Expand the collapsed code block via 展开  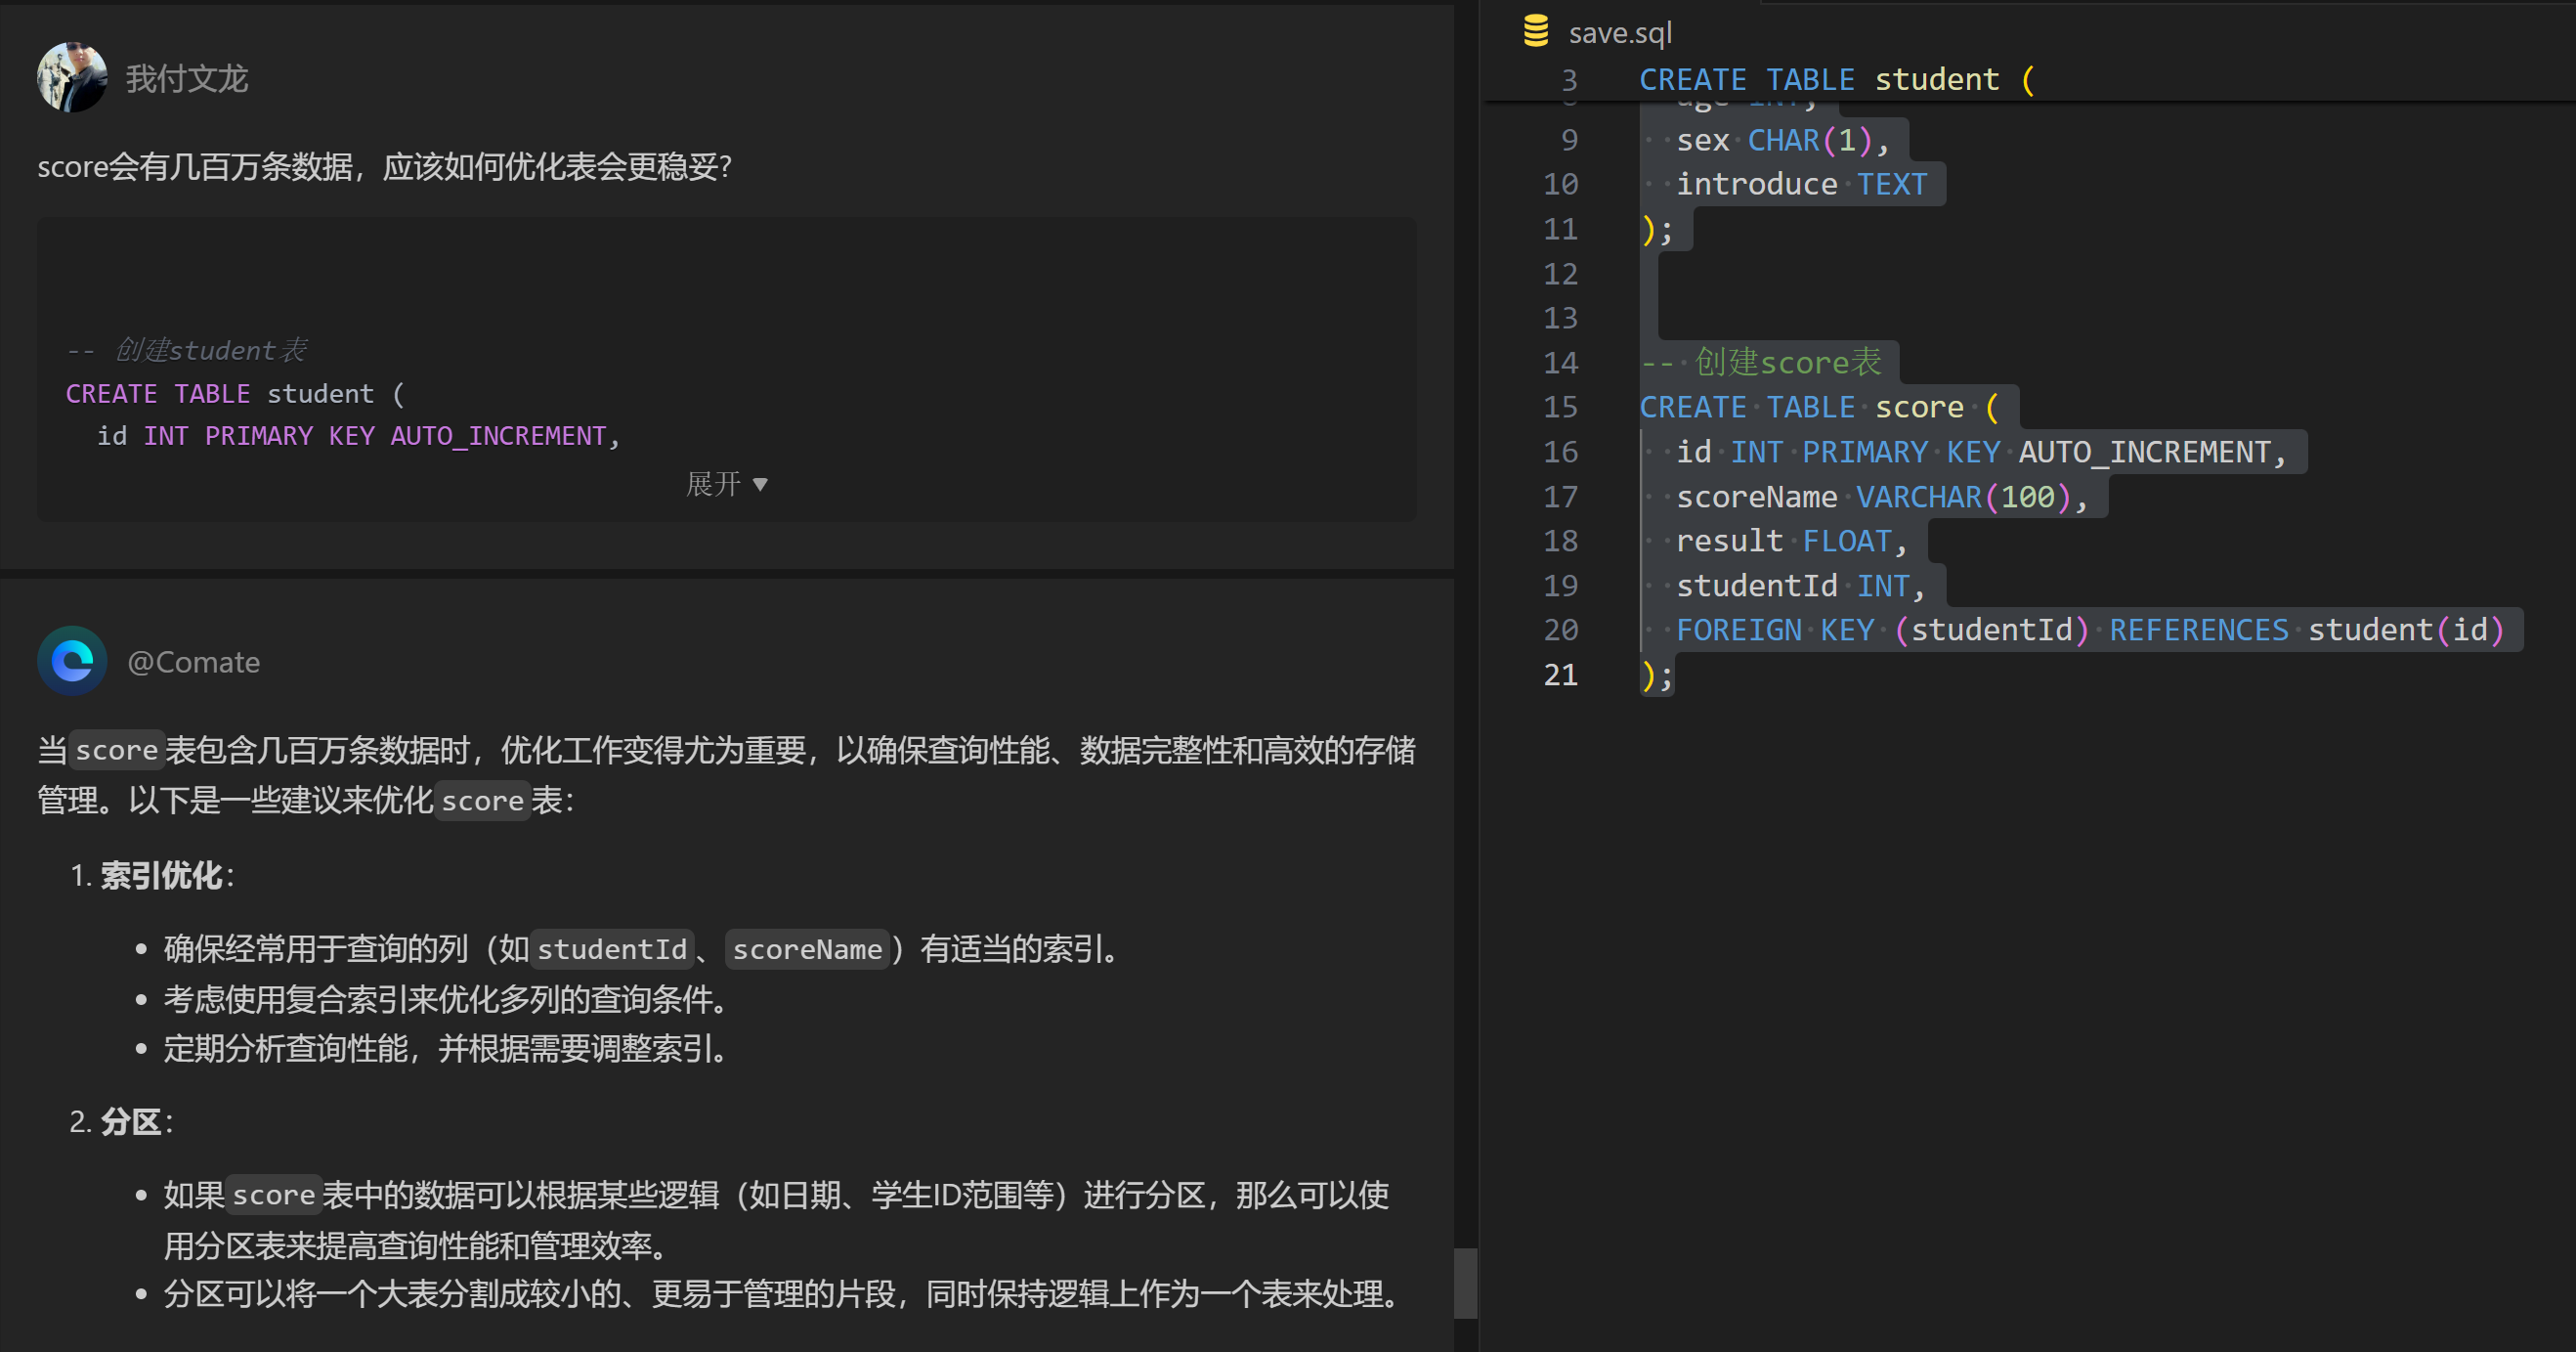(714, 484)
